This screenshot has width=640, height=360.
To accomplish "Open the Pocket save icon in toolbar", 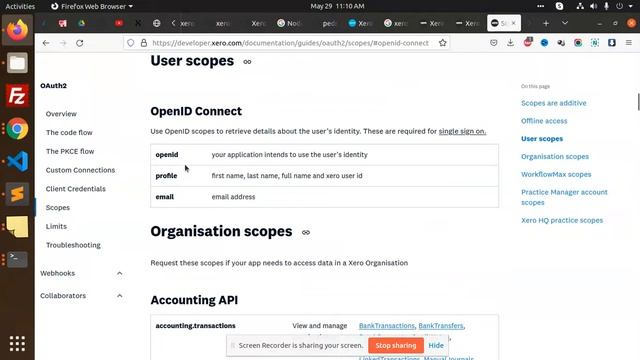I will (x=493, y=43).
